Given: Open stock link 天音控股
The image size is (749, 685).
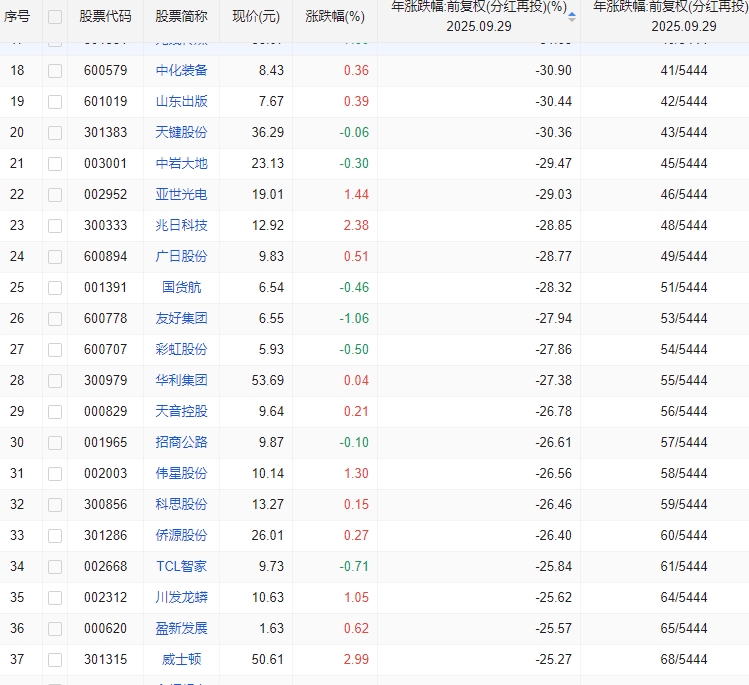Looking at the screenshot, I should (182, 411).
